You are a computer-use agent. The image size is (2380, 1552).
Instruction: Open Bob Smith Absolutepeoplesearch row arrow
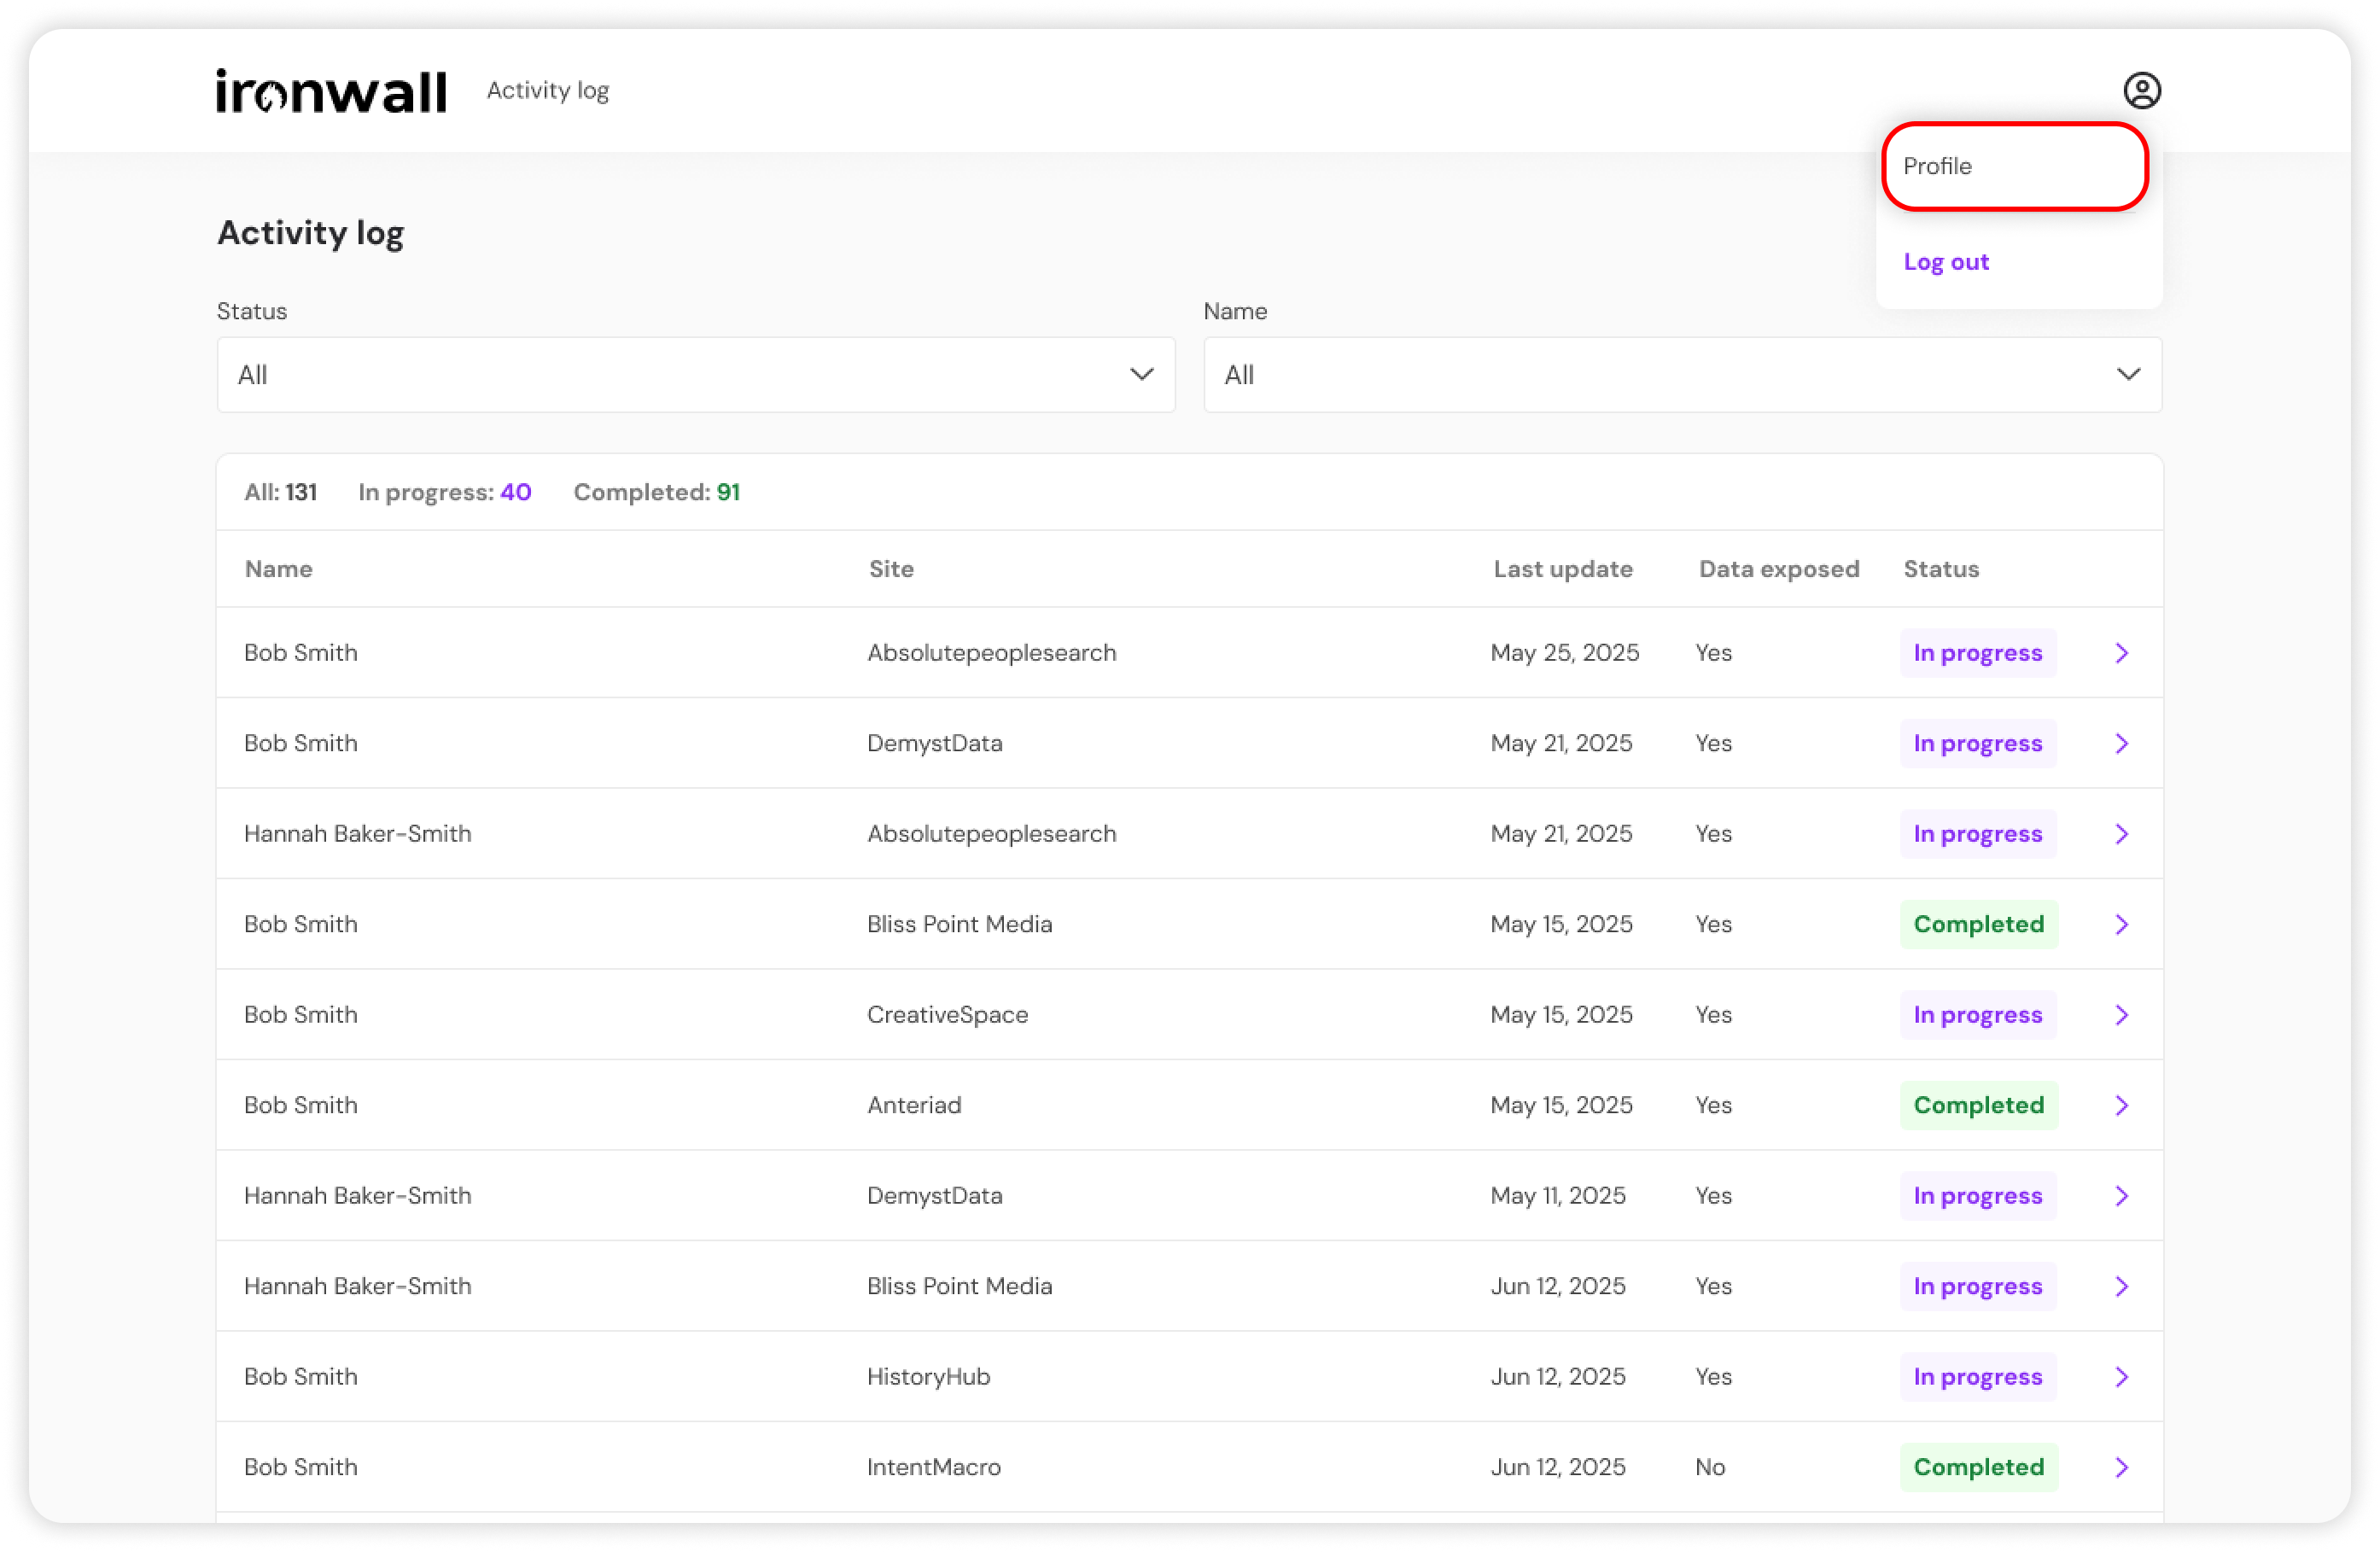[x=2122, y=653]
